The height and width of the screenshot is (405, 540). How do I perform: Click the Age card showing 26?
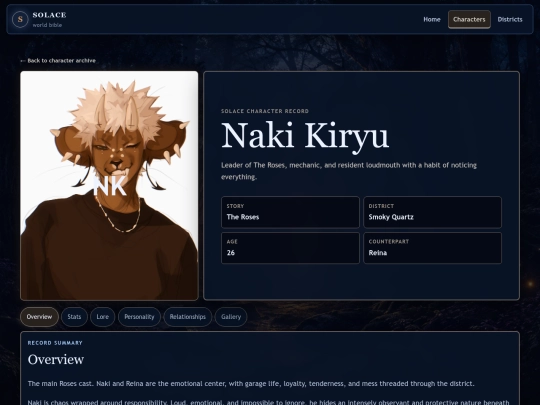[x=290, y=248]
